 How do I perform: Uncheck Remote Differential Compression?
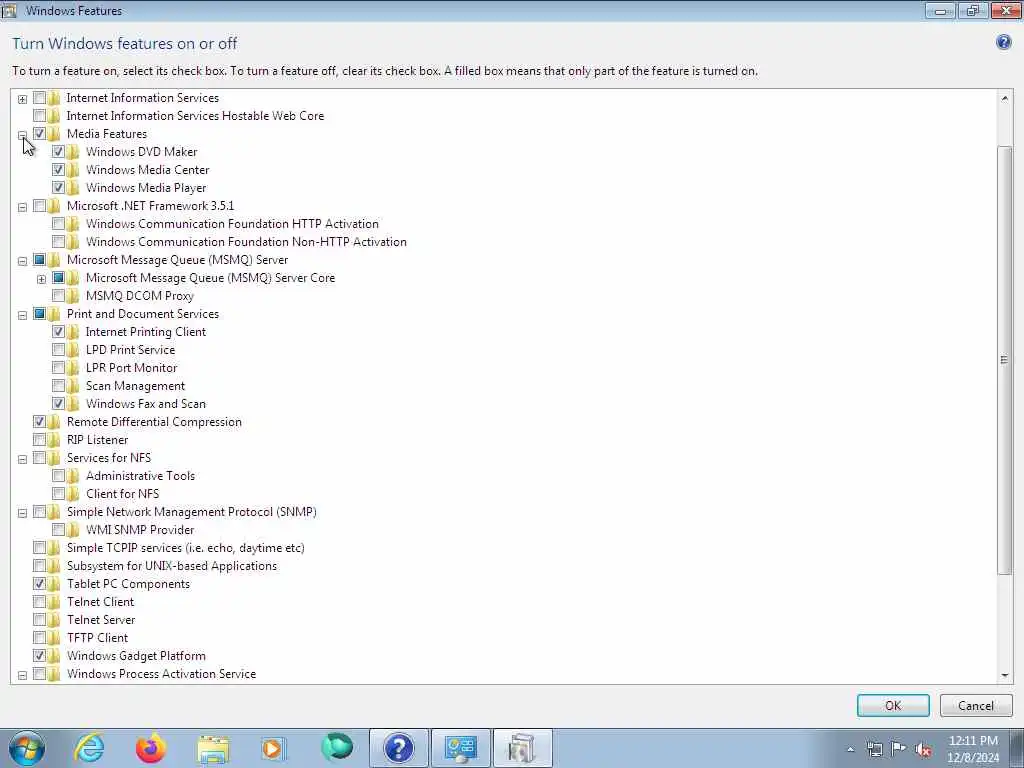[x=39, y=422]
